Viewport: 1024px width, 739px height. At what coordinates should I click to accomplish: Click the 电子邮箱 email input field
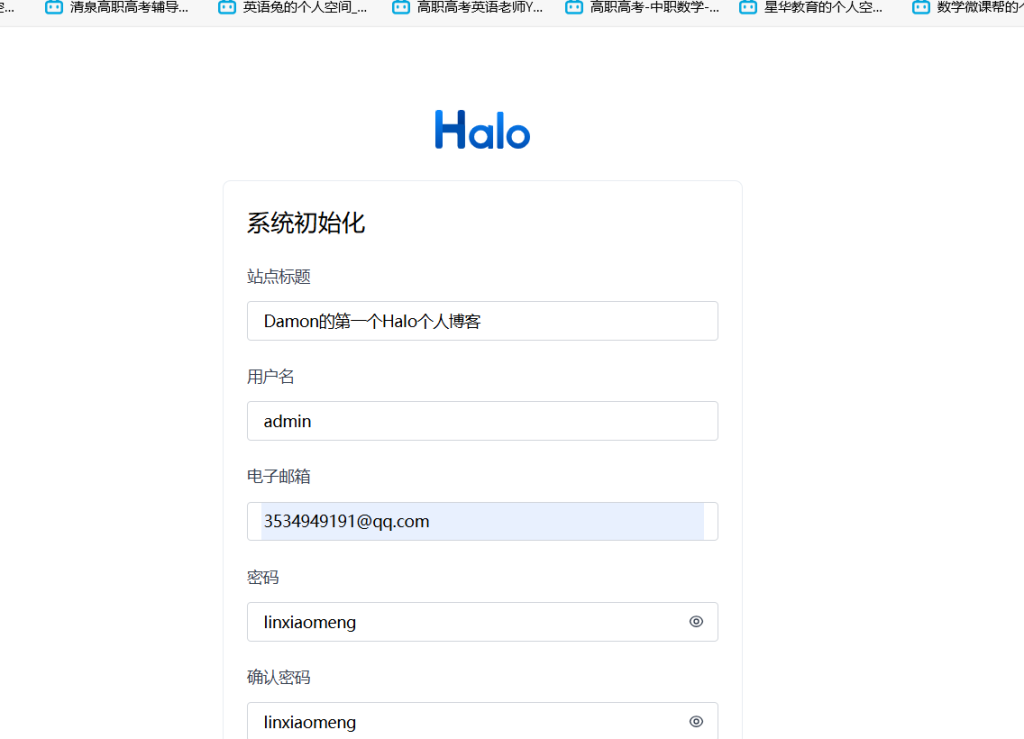click(482, 521)
